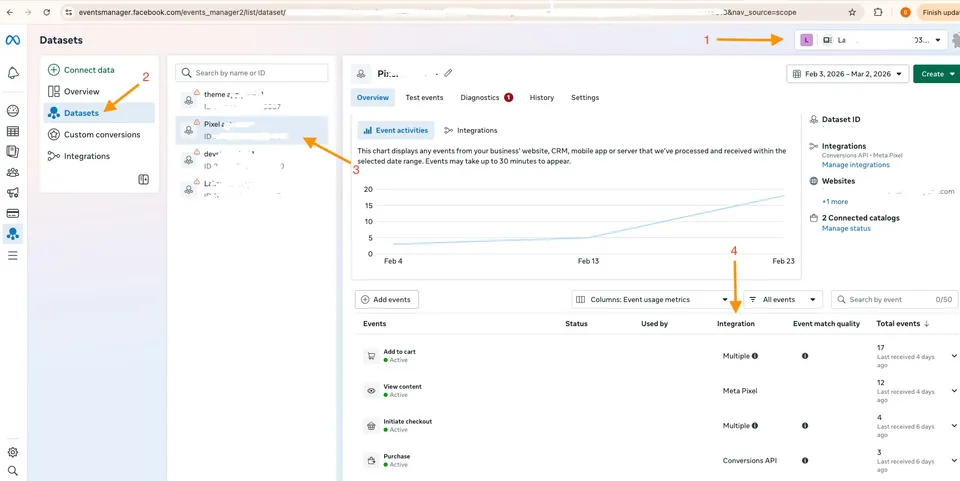Open the Columns: Event usage metrics dropdown

pos(653,300)
